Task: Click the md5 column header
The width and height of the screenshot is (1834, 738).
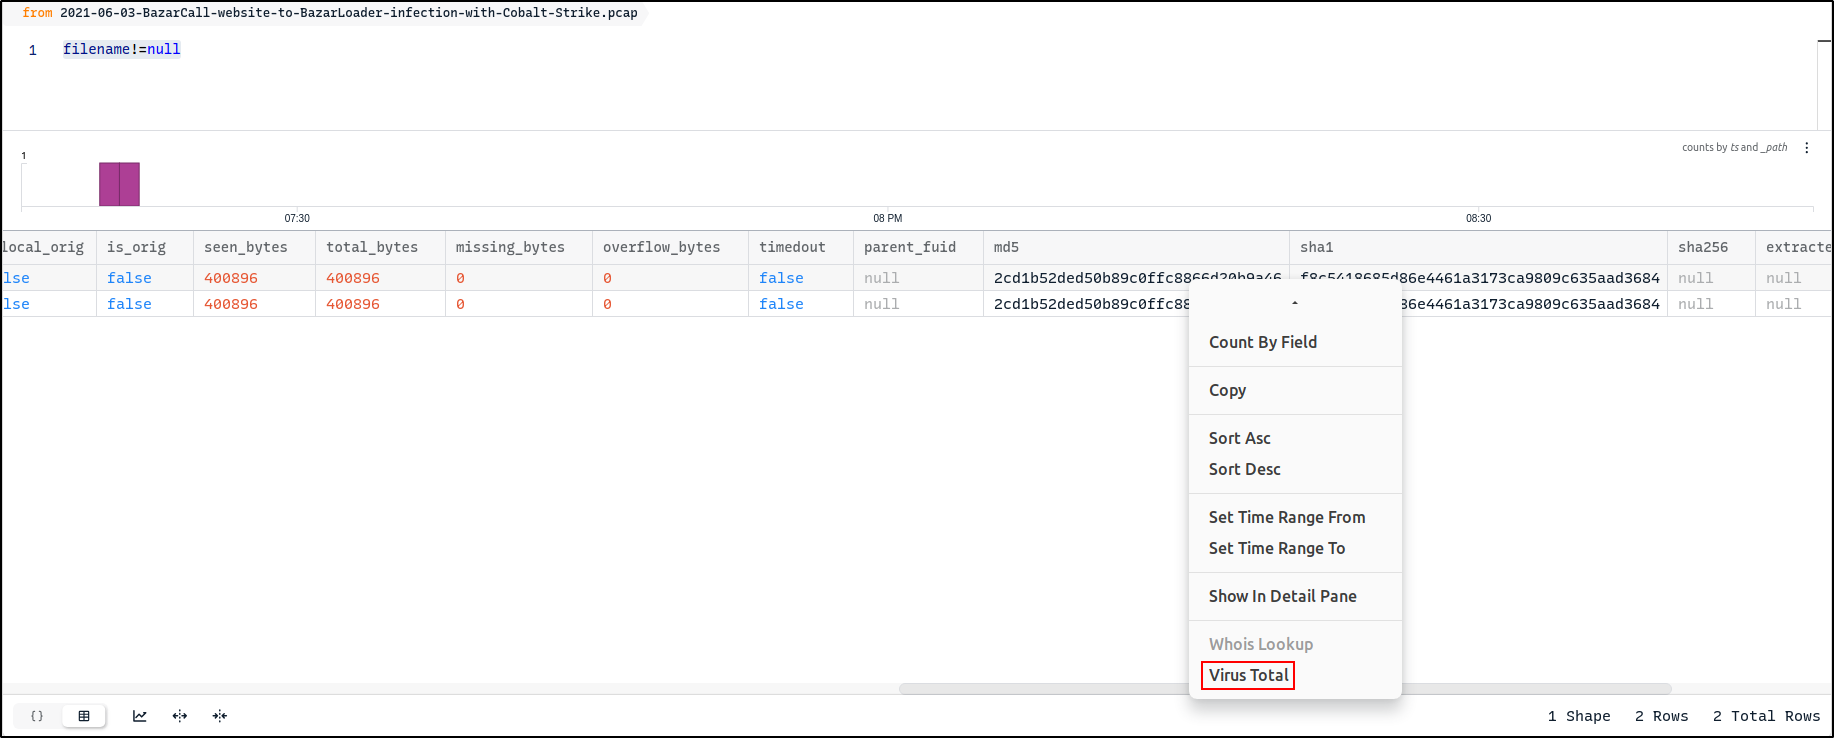Action: click(x=1006, y=247)
